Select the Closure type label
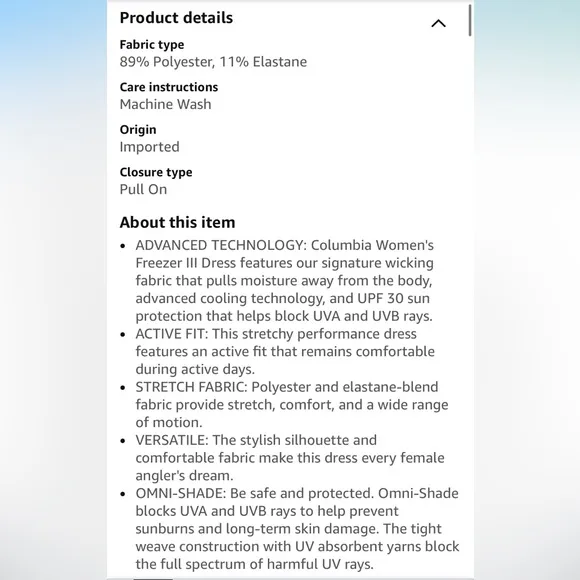 pyautogui.click(x=156, y=172)
